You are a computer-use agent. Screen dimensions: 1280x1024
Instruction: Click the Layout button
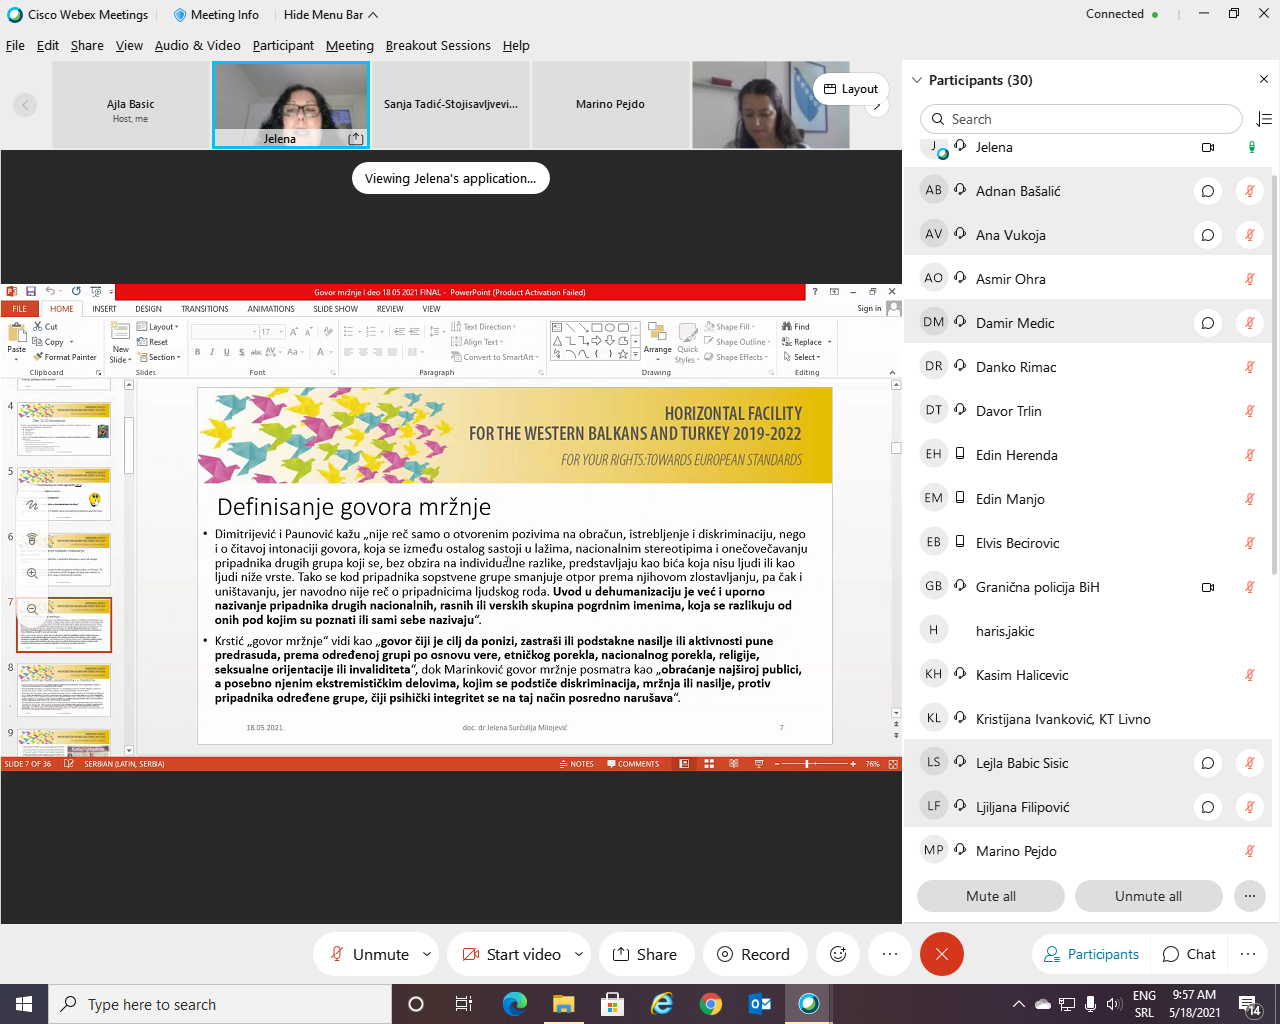(x=850, y=89)
